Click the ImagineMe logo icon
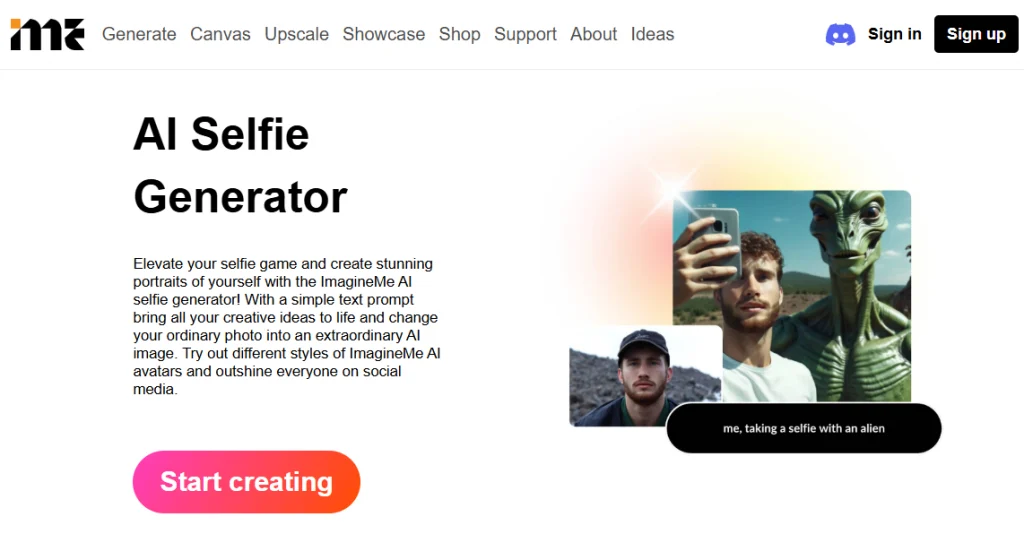Viewport: 1024px width, 551px height. tap(48, 34)
